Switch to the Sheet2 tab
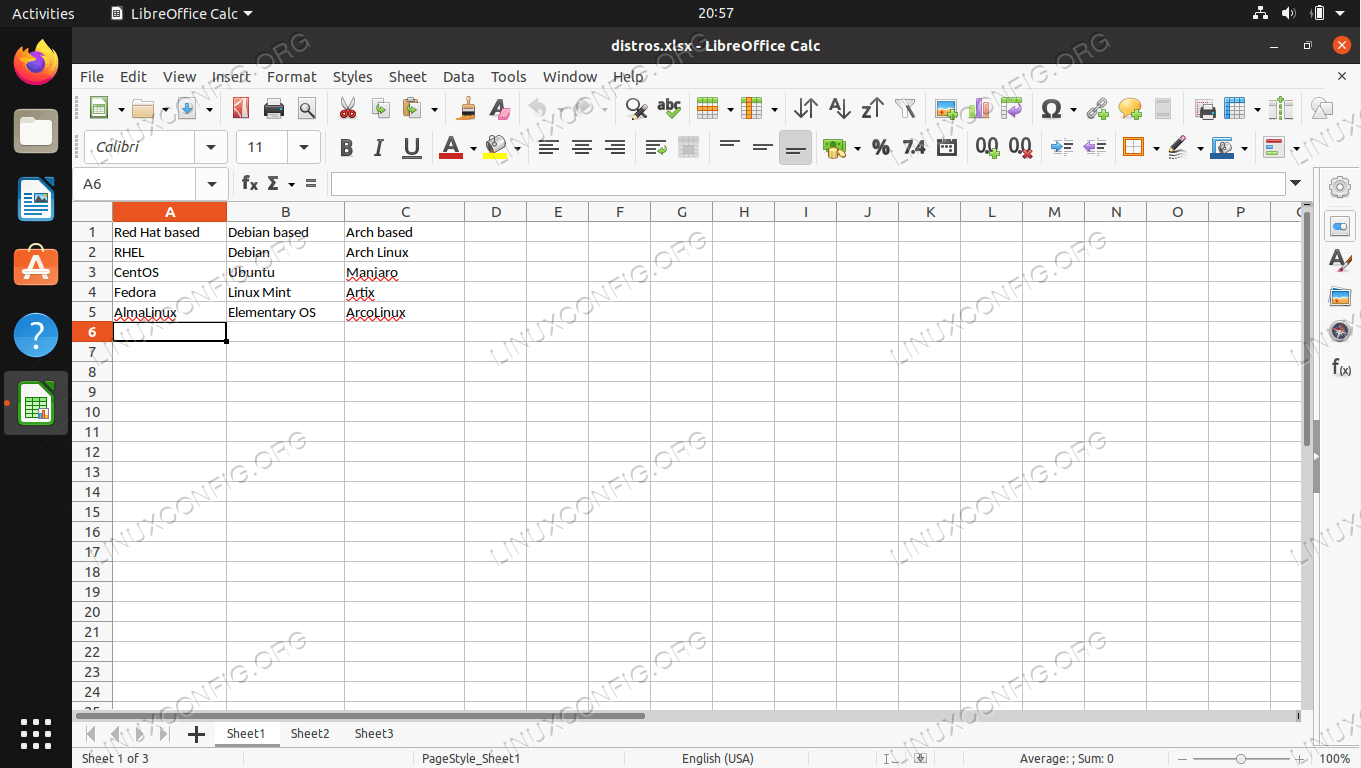 click(x=310, y=733)
